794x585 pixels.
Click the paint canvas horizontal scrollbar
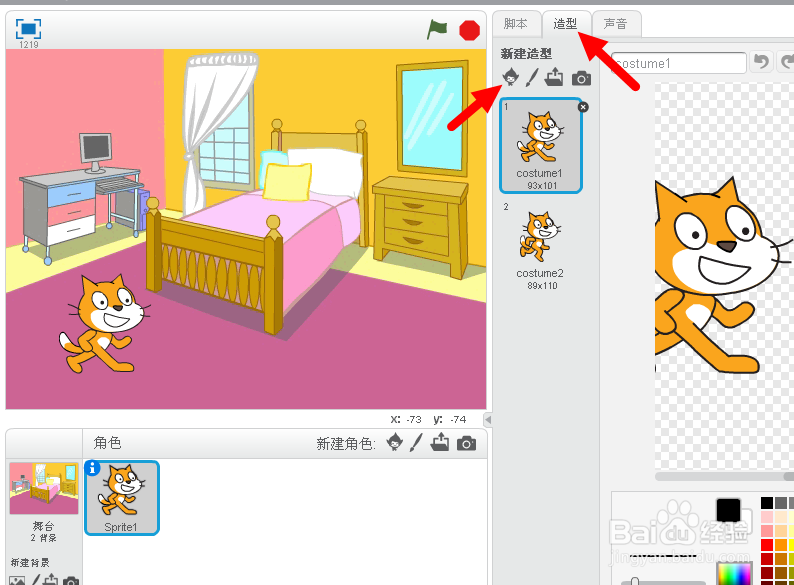point(724,476)
